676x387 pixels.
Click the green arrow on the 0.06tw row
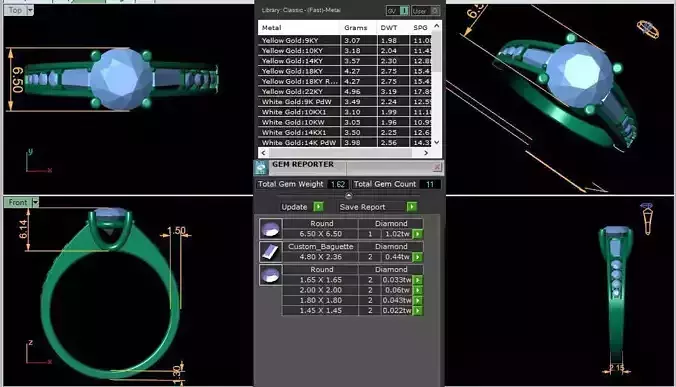point(417,290)
